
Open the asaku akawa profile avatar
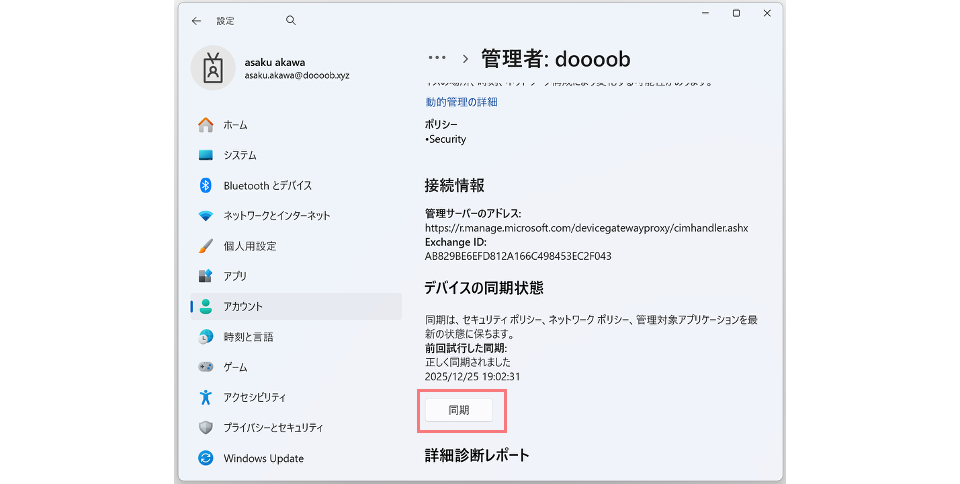point(213,68)
